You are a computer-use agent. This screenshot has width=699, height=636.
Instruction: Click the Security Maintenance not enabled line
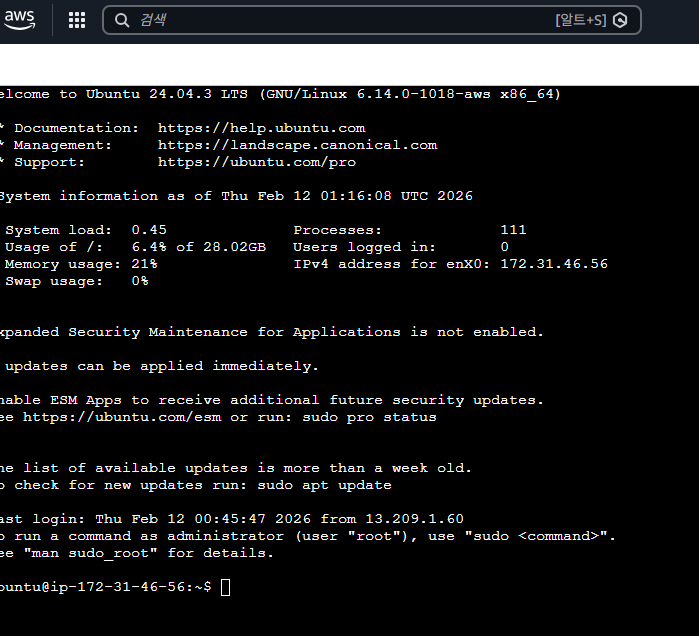click(271, 332)
